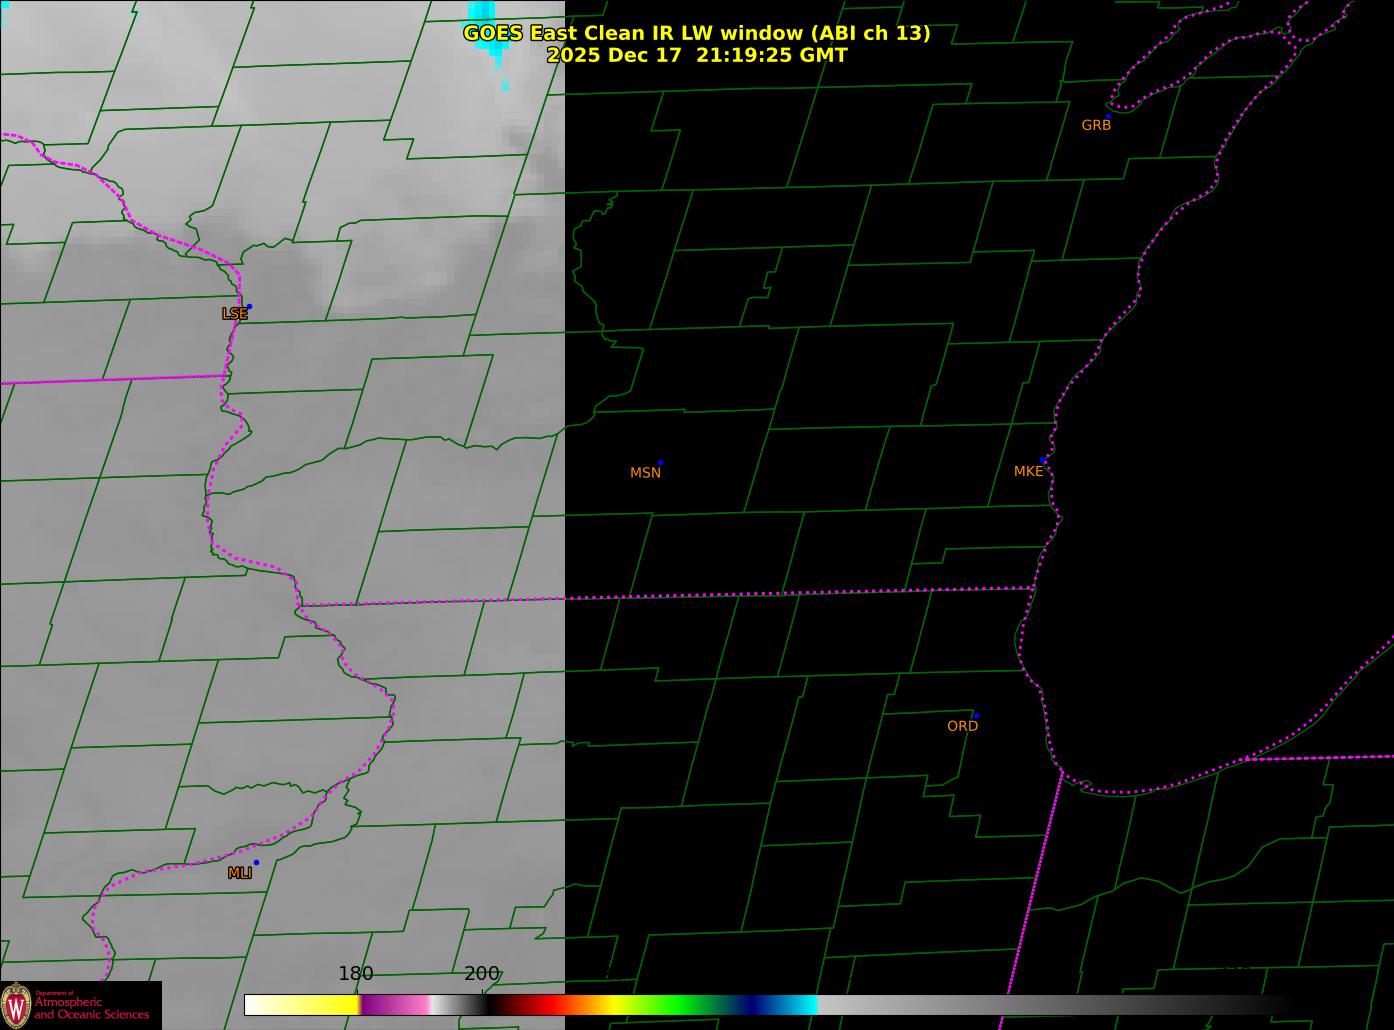Screen dimensions: 1394x1030
Task: Click the GRB station label
Action: pos(1096,126)
